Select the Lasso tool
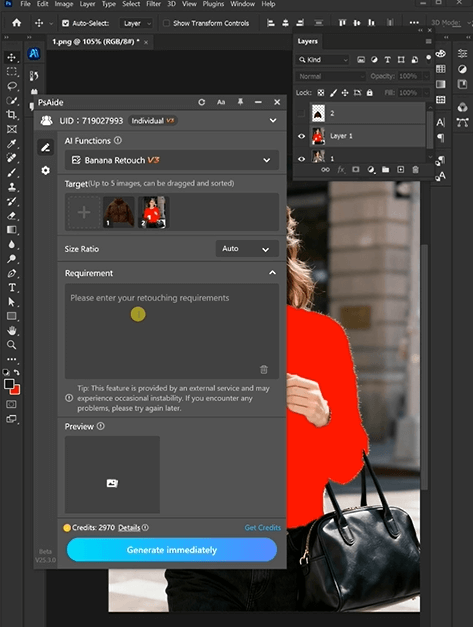This screenshot has width=473, height=627. click(x=12, y=86)
